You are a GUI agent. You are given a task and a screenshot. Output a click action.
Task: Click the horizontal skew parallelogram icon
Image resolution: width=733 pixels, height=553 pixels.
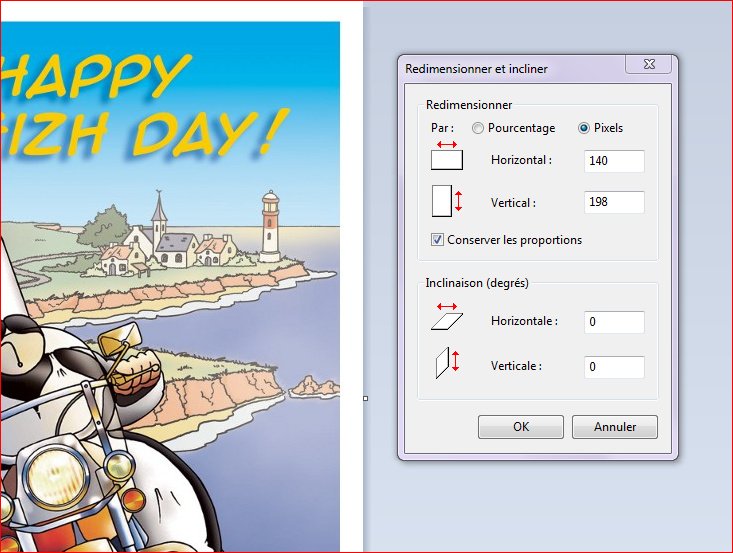[x=447, y=316]
